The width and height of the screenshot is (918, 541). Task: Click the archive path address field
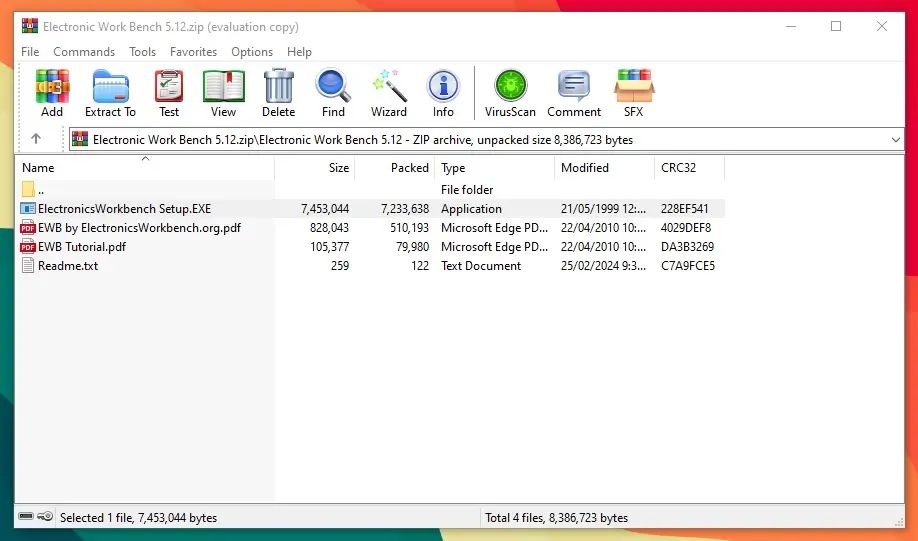click(x=486, y=139)
